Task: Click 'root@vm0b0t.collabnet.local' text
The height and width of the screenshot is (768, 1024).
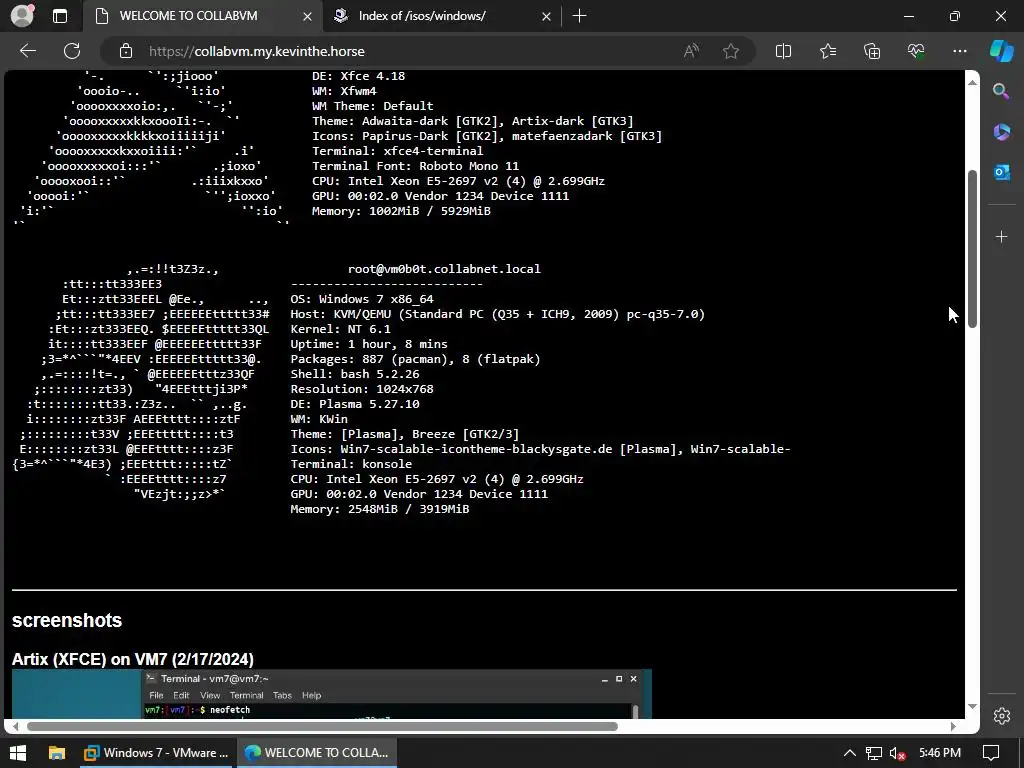Action: [444, 269]
